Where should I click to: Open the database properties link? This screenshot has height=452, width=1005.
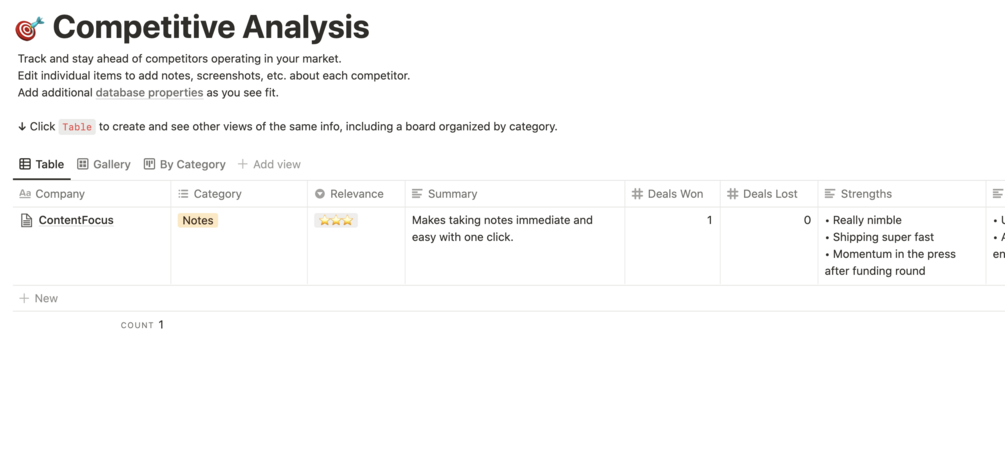coord(149,93)
